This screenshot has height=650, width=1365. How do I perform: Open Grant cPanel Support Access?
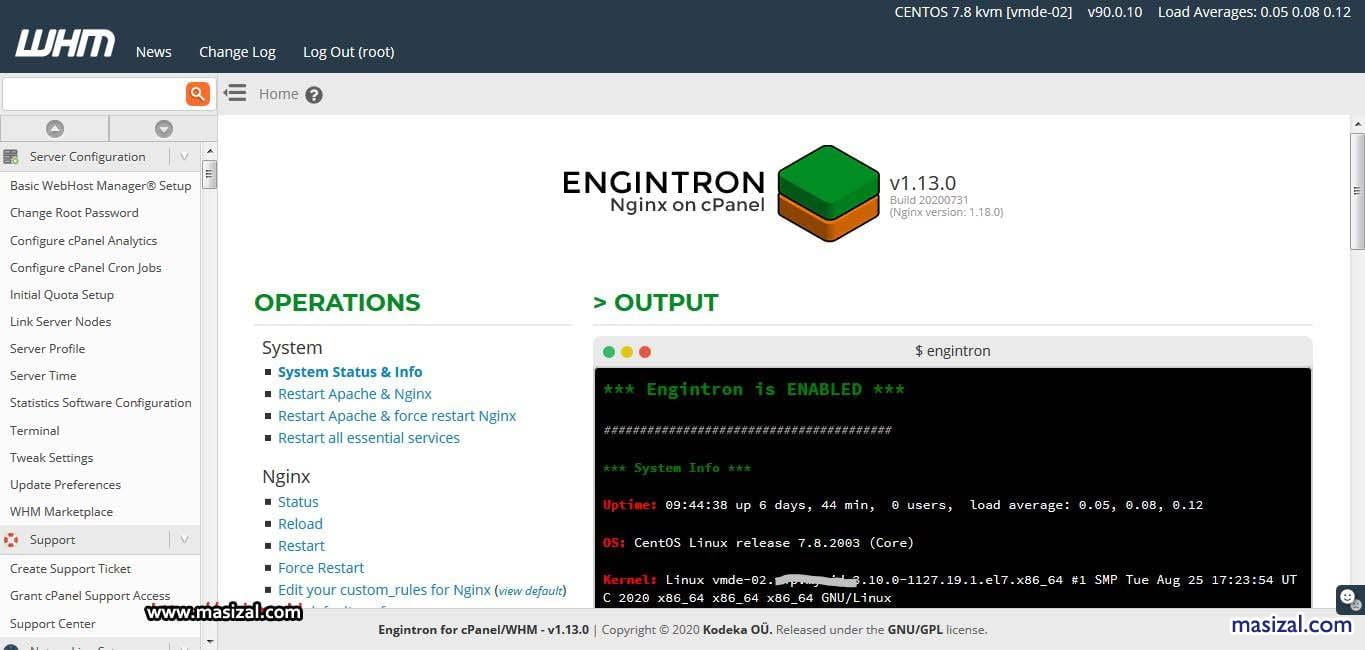[90, 596]
